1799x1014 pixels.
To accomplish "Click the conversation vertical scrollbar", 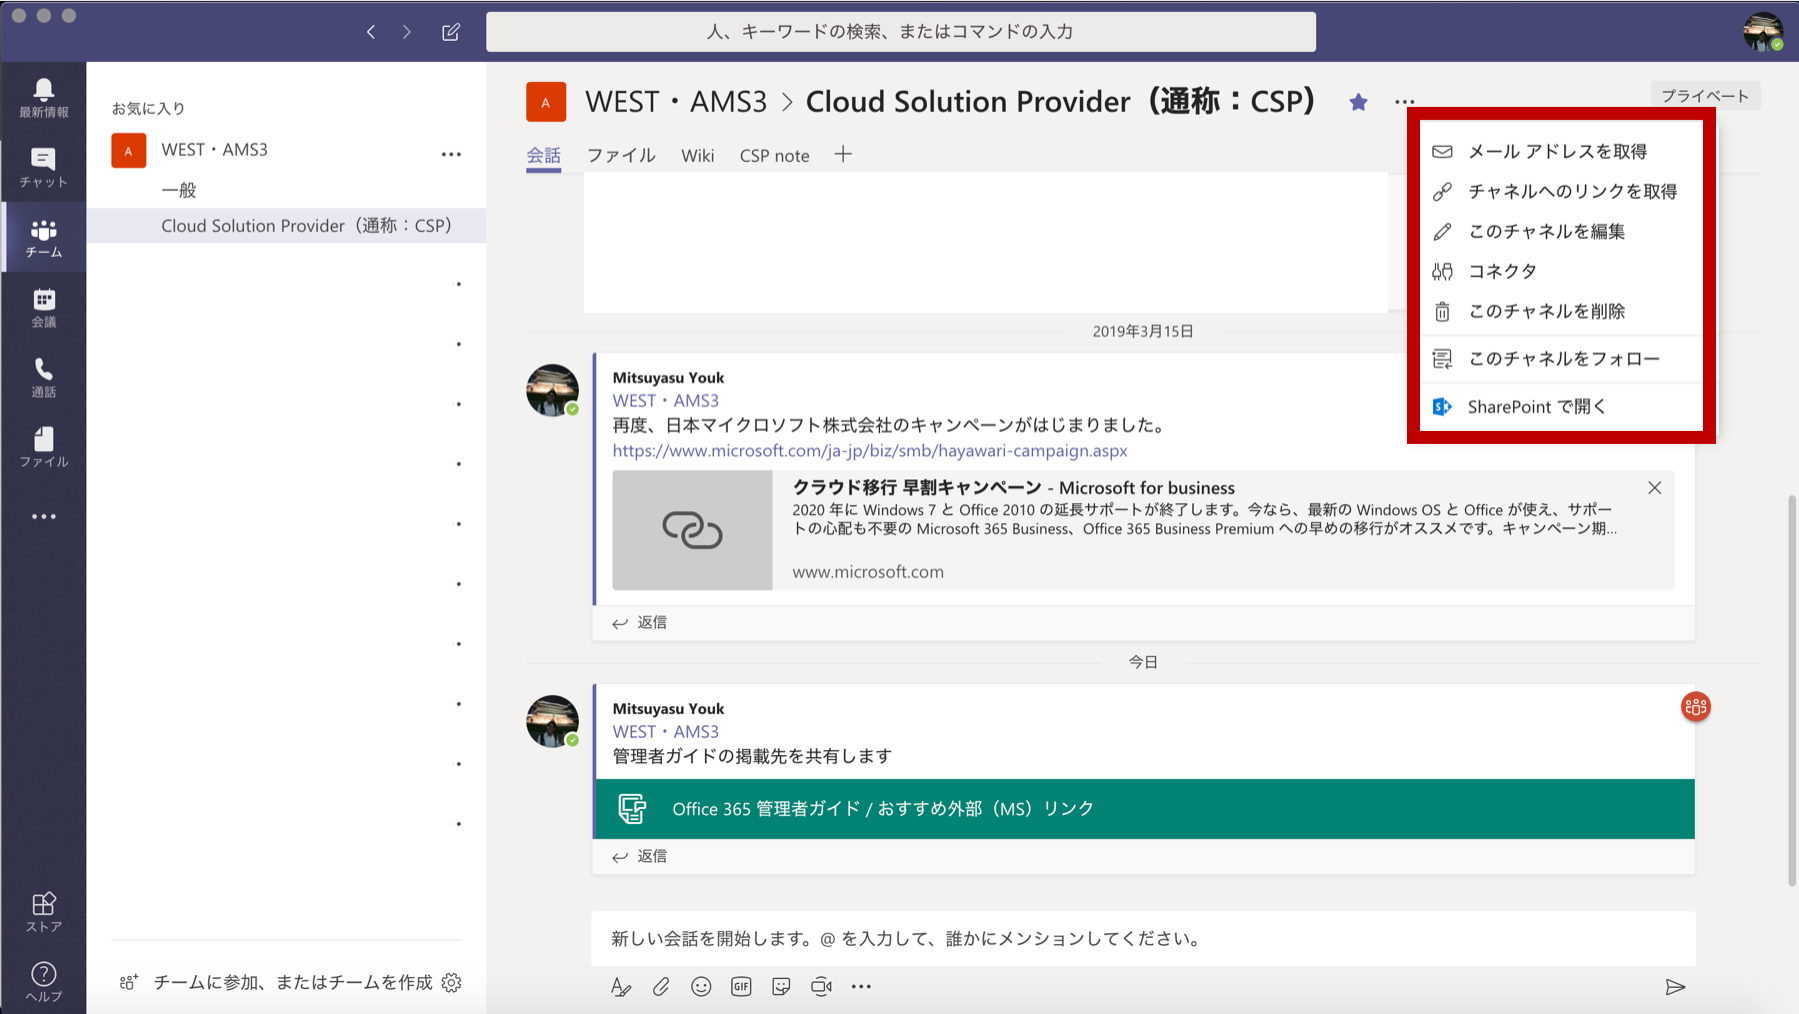I will [1792, 690].
